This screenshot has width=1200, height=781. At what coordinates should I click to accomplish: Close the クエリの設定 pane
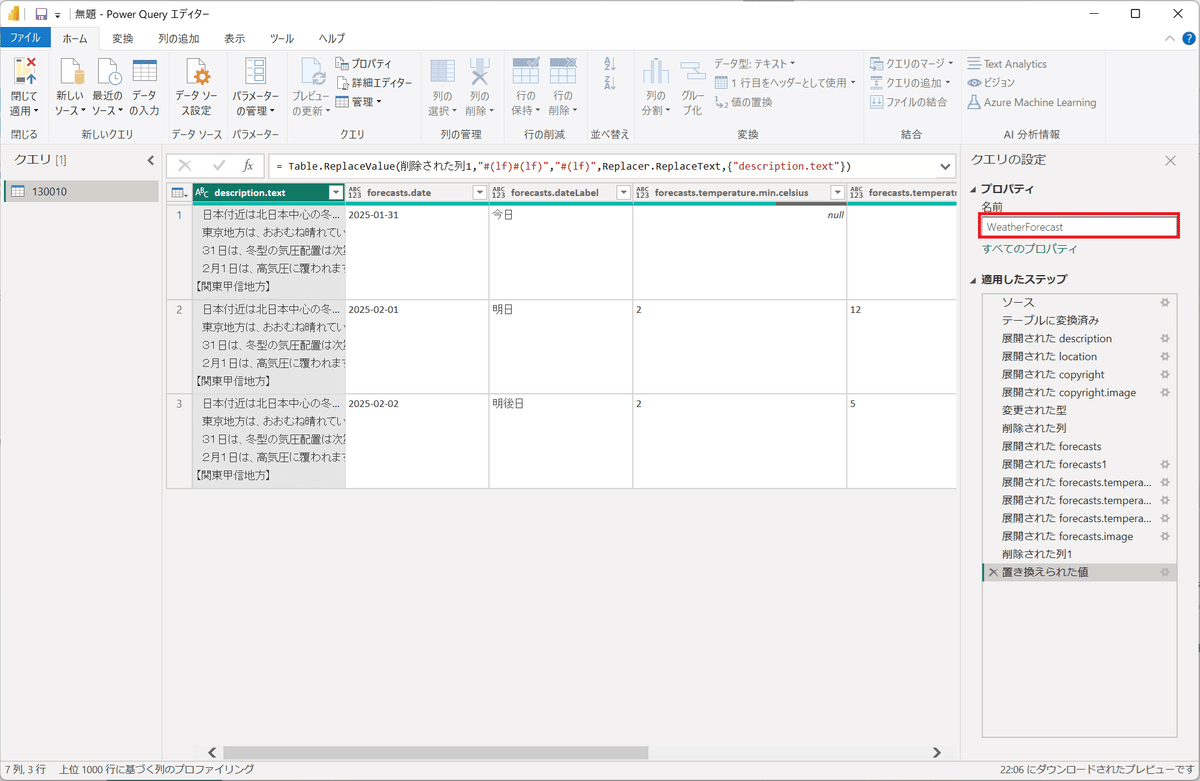coord(1170,160)
